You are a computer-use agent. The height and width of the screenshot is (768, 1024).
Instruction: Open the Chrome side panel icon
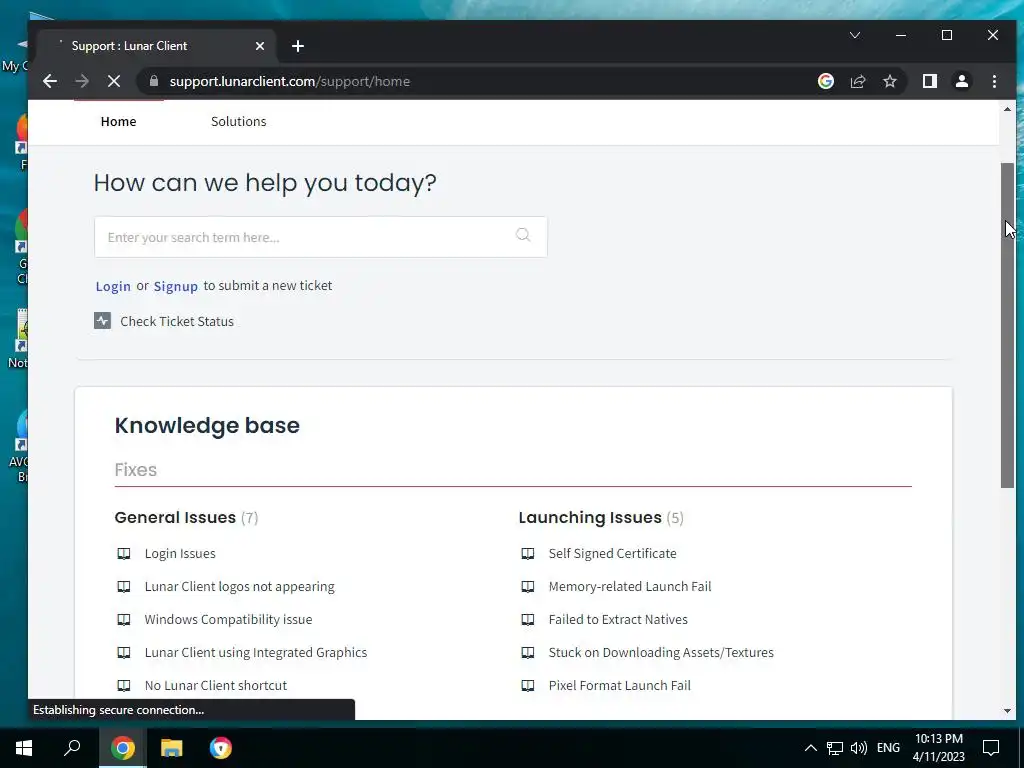(930, 81)
